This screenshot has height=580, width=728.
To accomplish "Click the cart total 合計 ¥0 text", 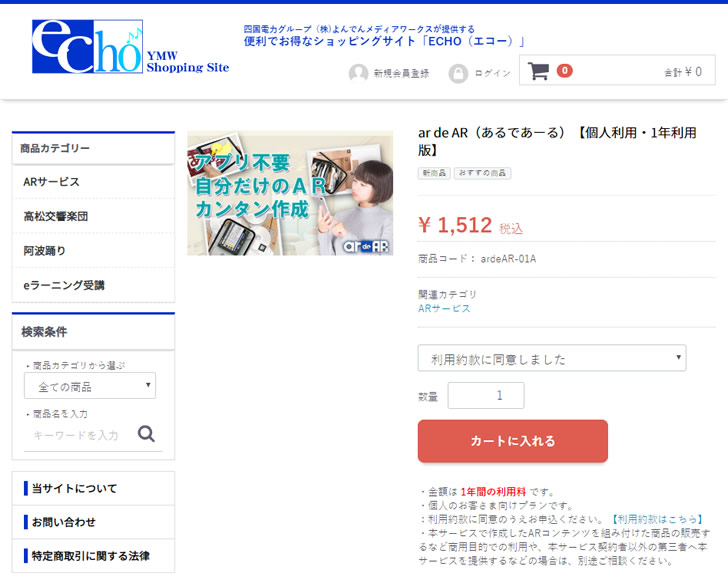I will click(x=682, y=72).
